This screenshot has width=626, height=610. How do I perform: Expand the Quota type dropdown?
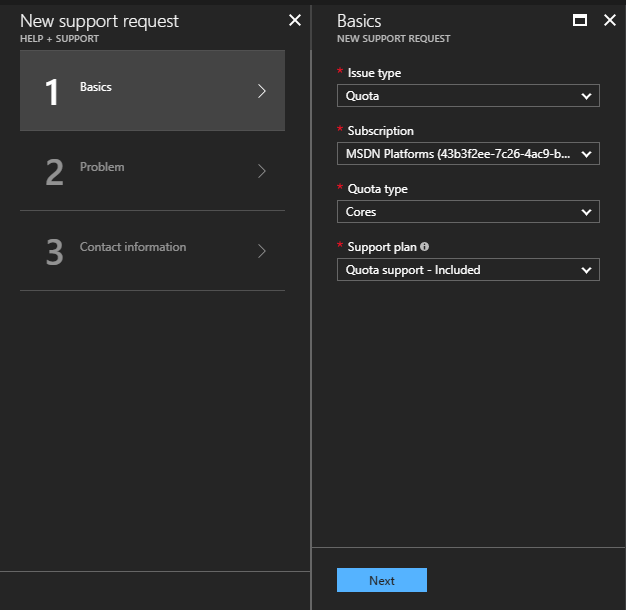(468, 212)
